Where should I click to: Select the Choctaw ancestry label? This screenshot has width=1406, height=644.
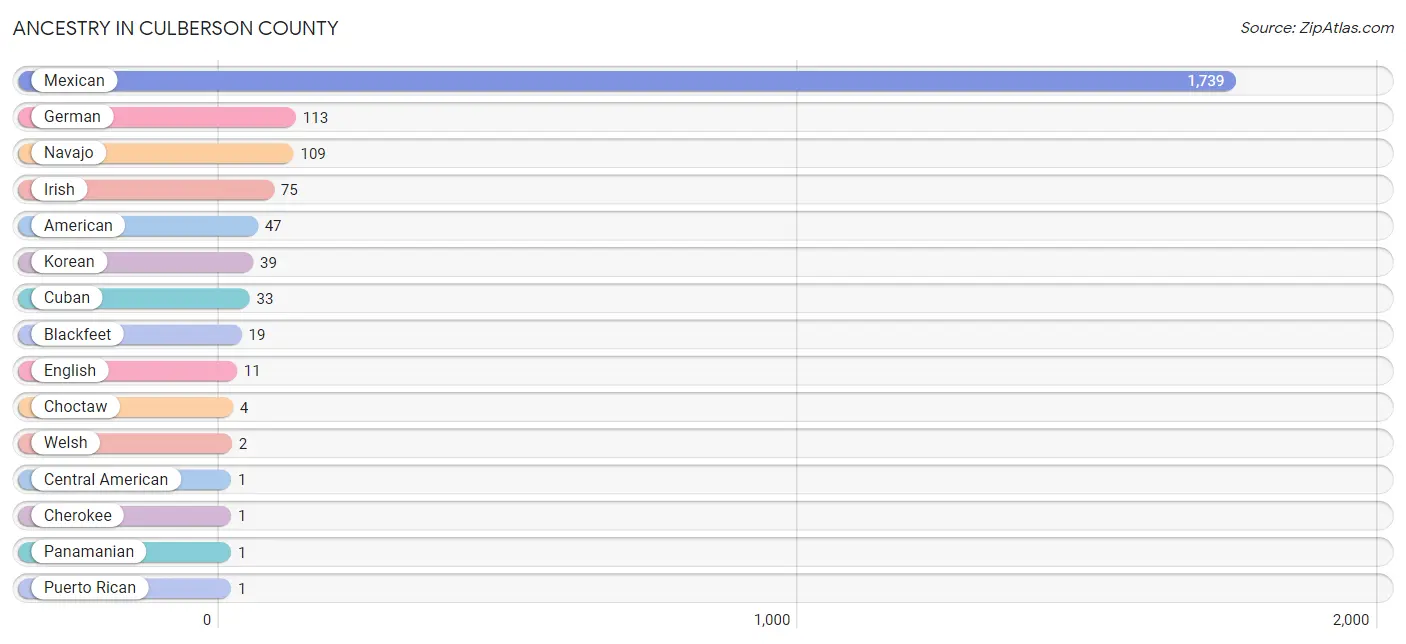[x=75, y=407]
